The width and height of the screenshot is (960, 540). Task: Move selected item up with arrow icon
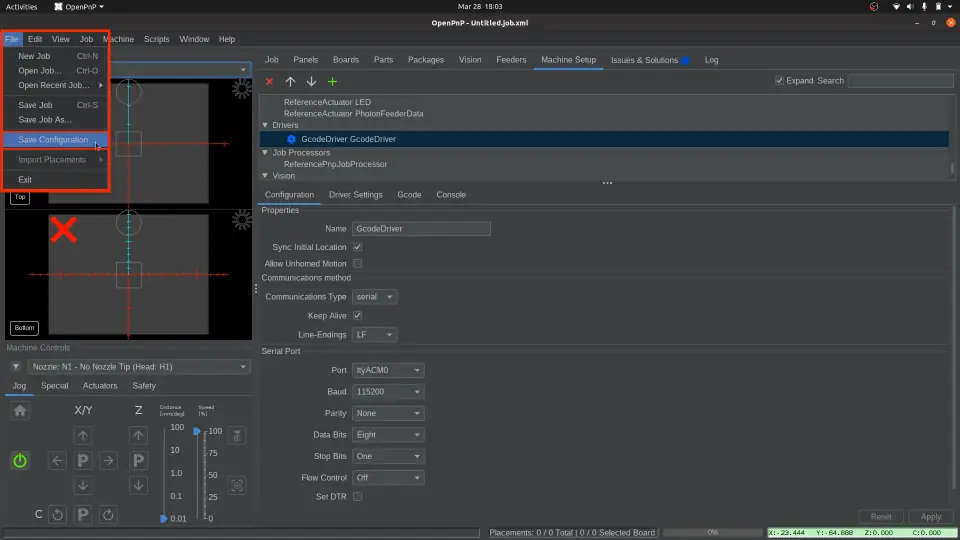click(290, 81)
